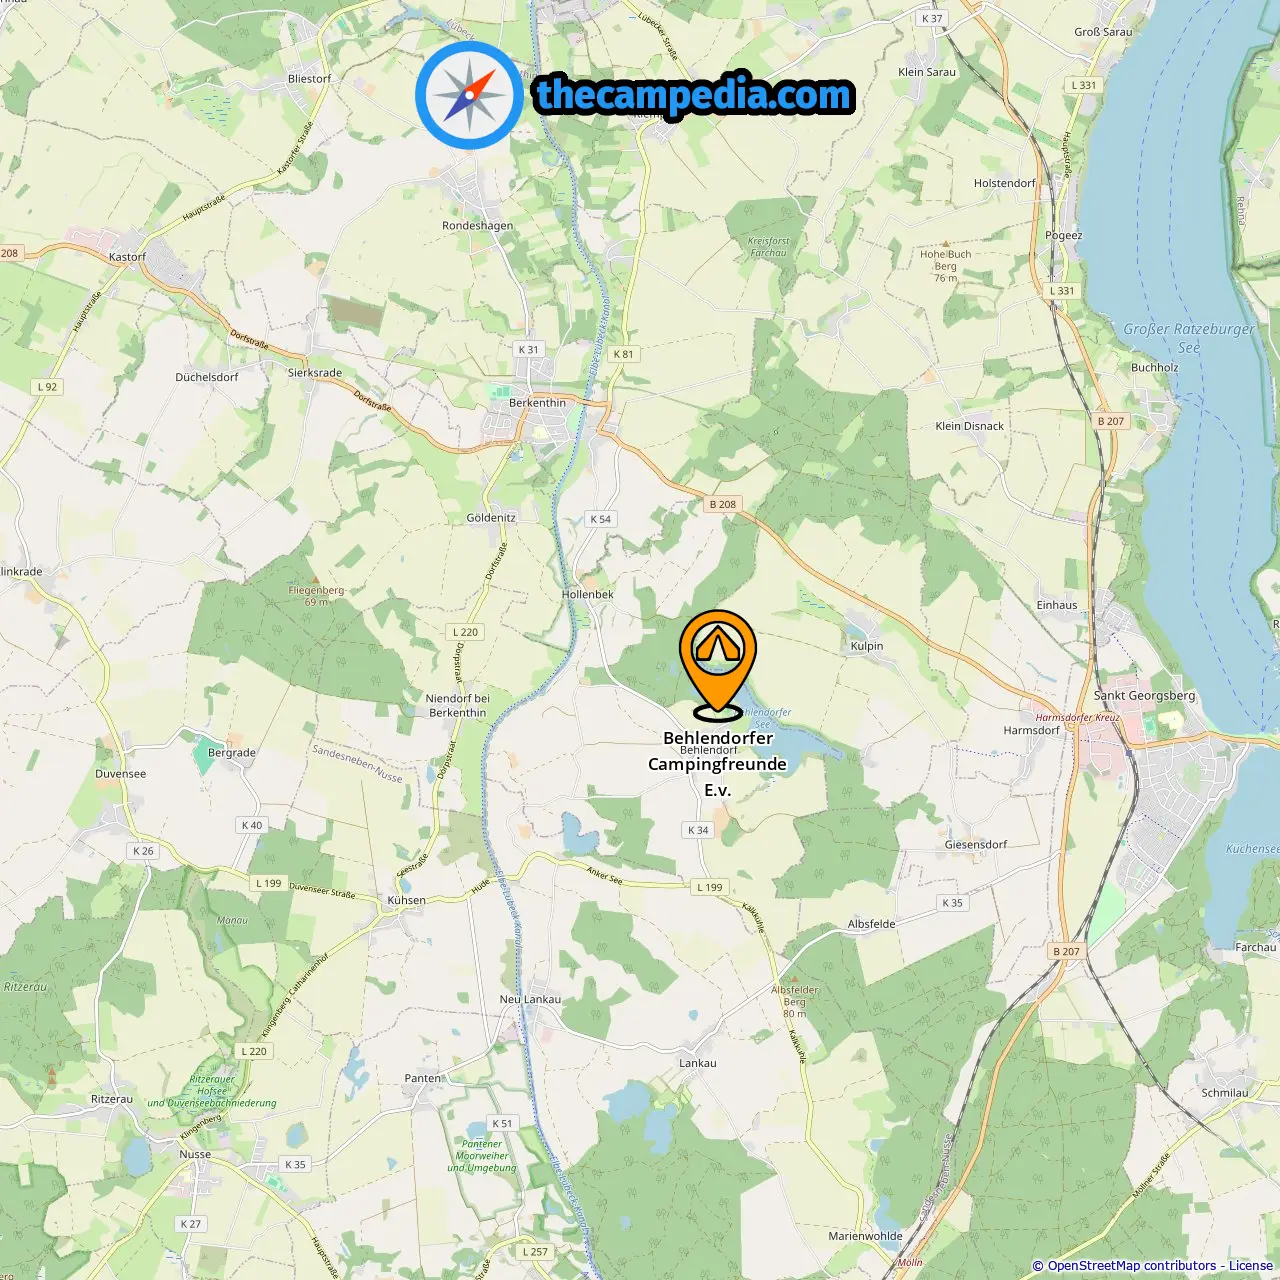Click the Kastorf village label

point(127,257)
